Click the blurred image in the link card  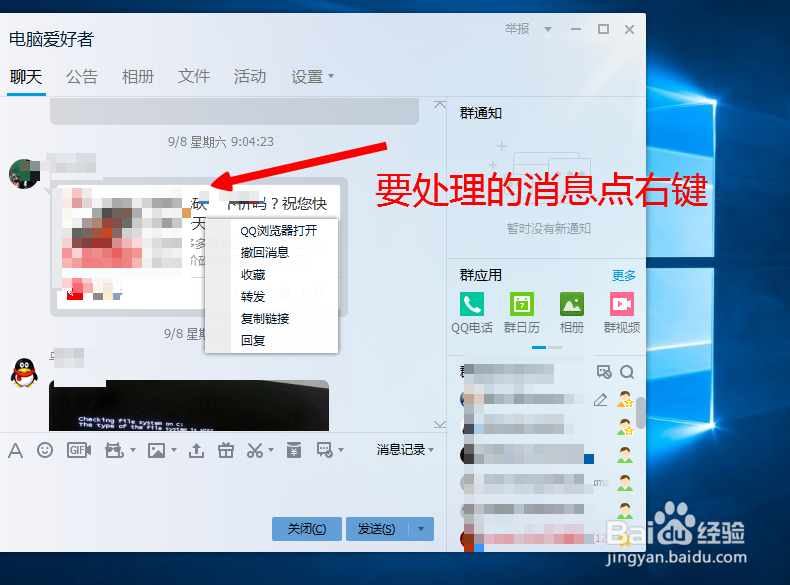pos(122,228)
